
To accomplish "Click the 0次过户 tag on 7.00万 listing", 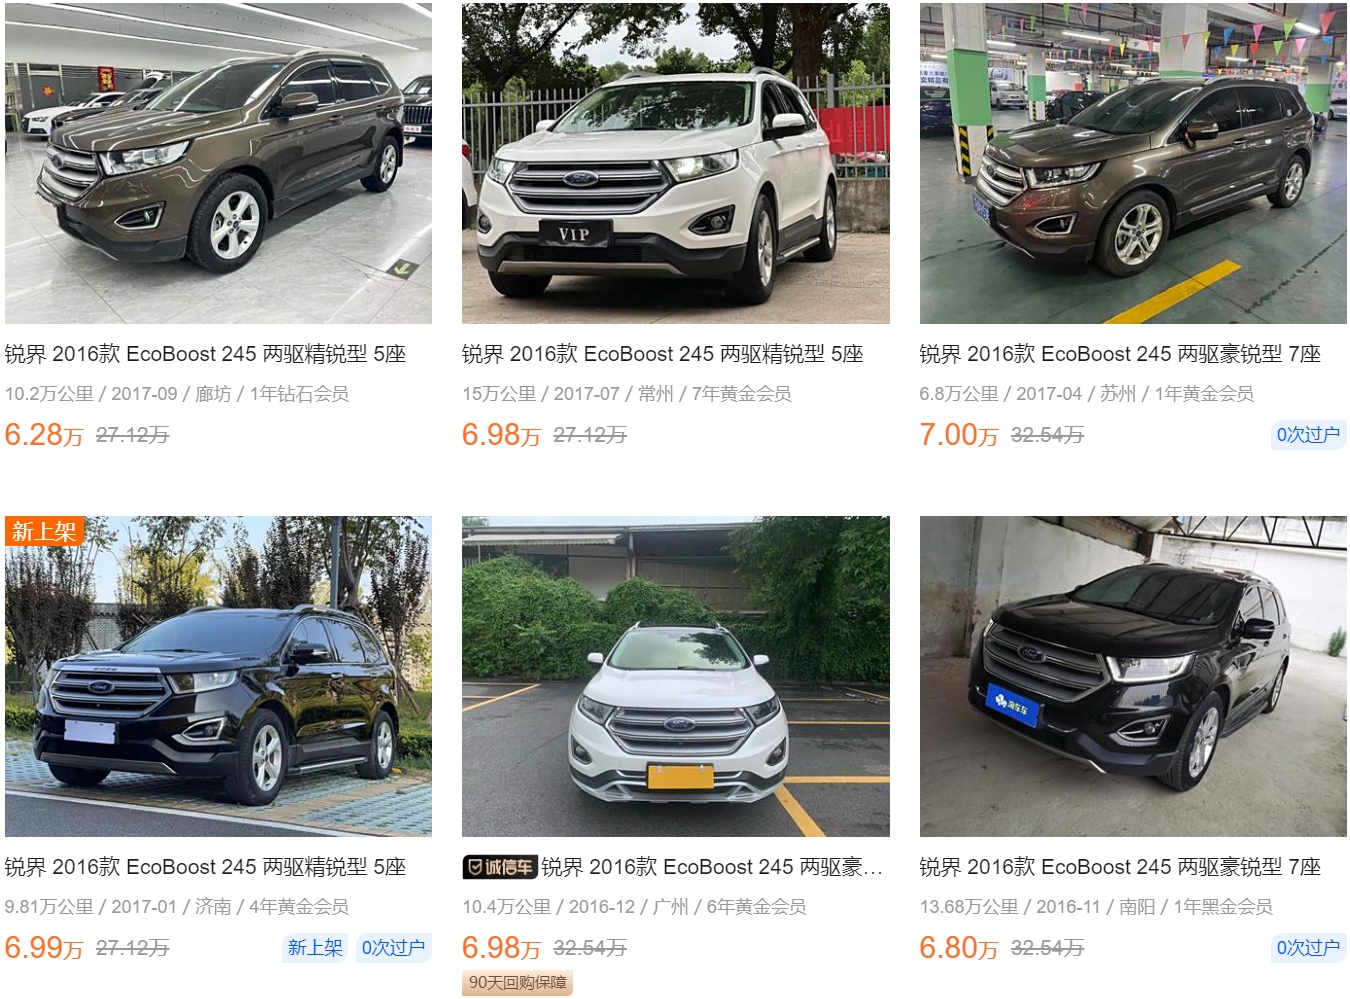I will pyautogui.click(x=1308, y=435).
